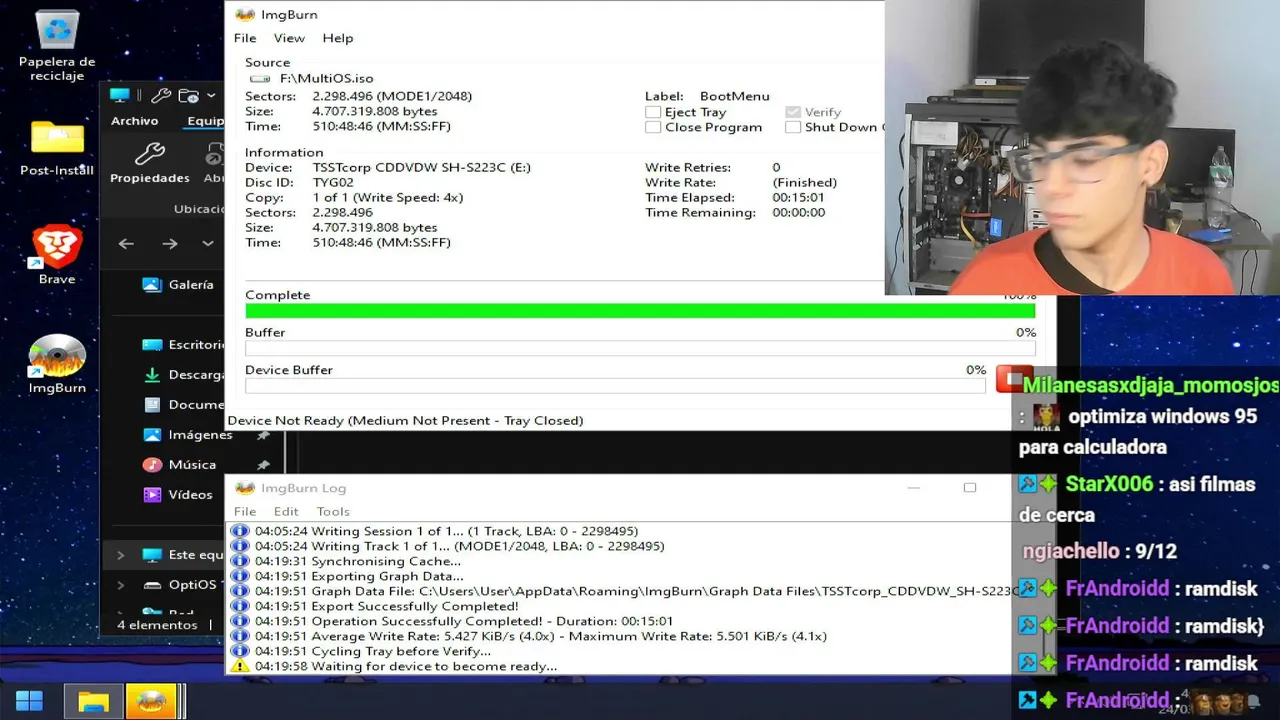Click the Imágenes icon in Explorer sidebar
The width and height of the screenshot is (1280, 720).
(x=152, y=434)
